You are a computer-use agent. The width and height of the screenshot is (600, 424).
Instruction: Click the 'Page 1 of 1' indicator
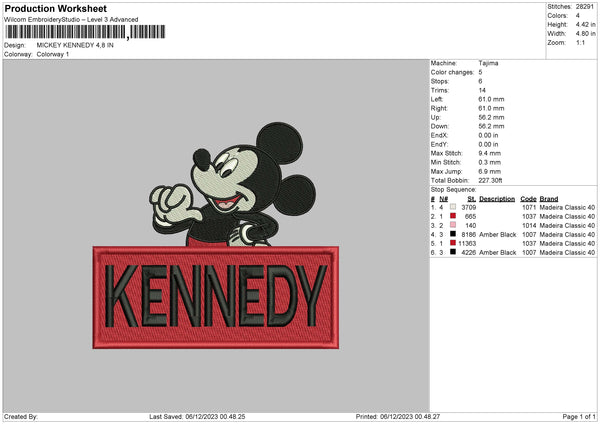tap(579, 417)
